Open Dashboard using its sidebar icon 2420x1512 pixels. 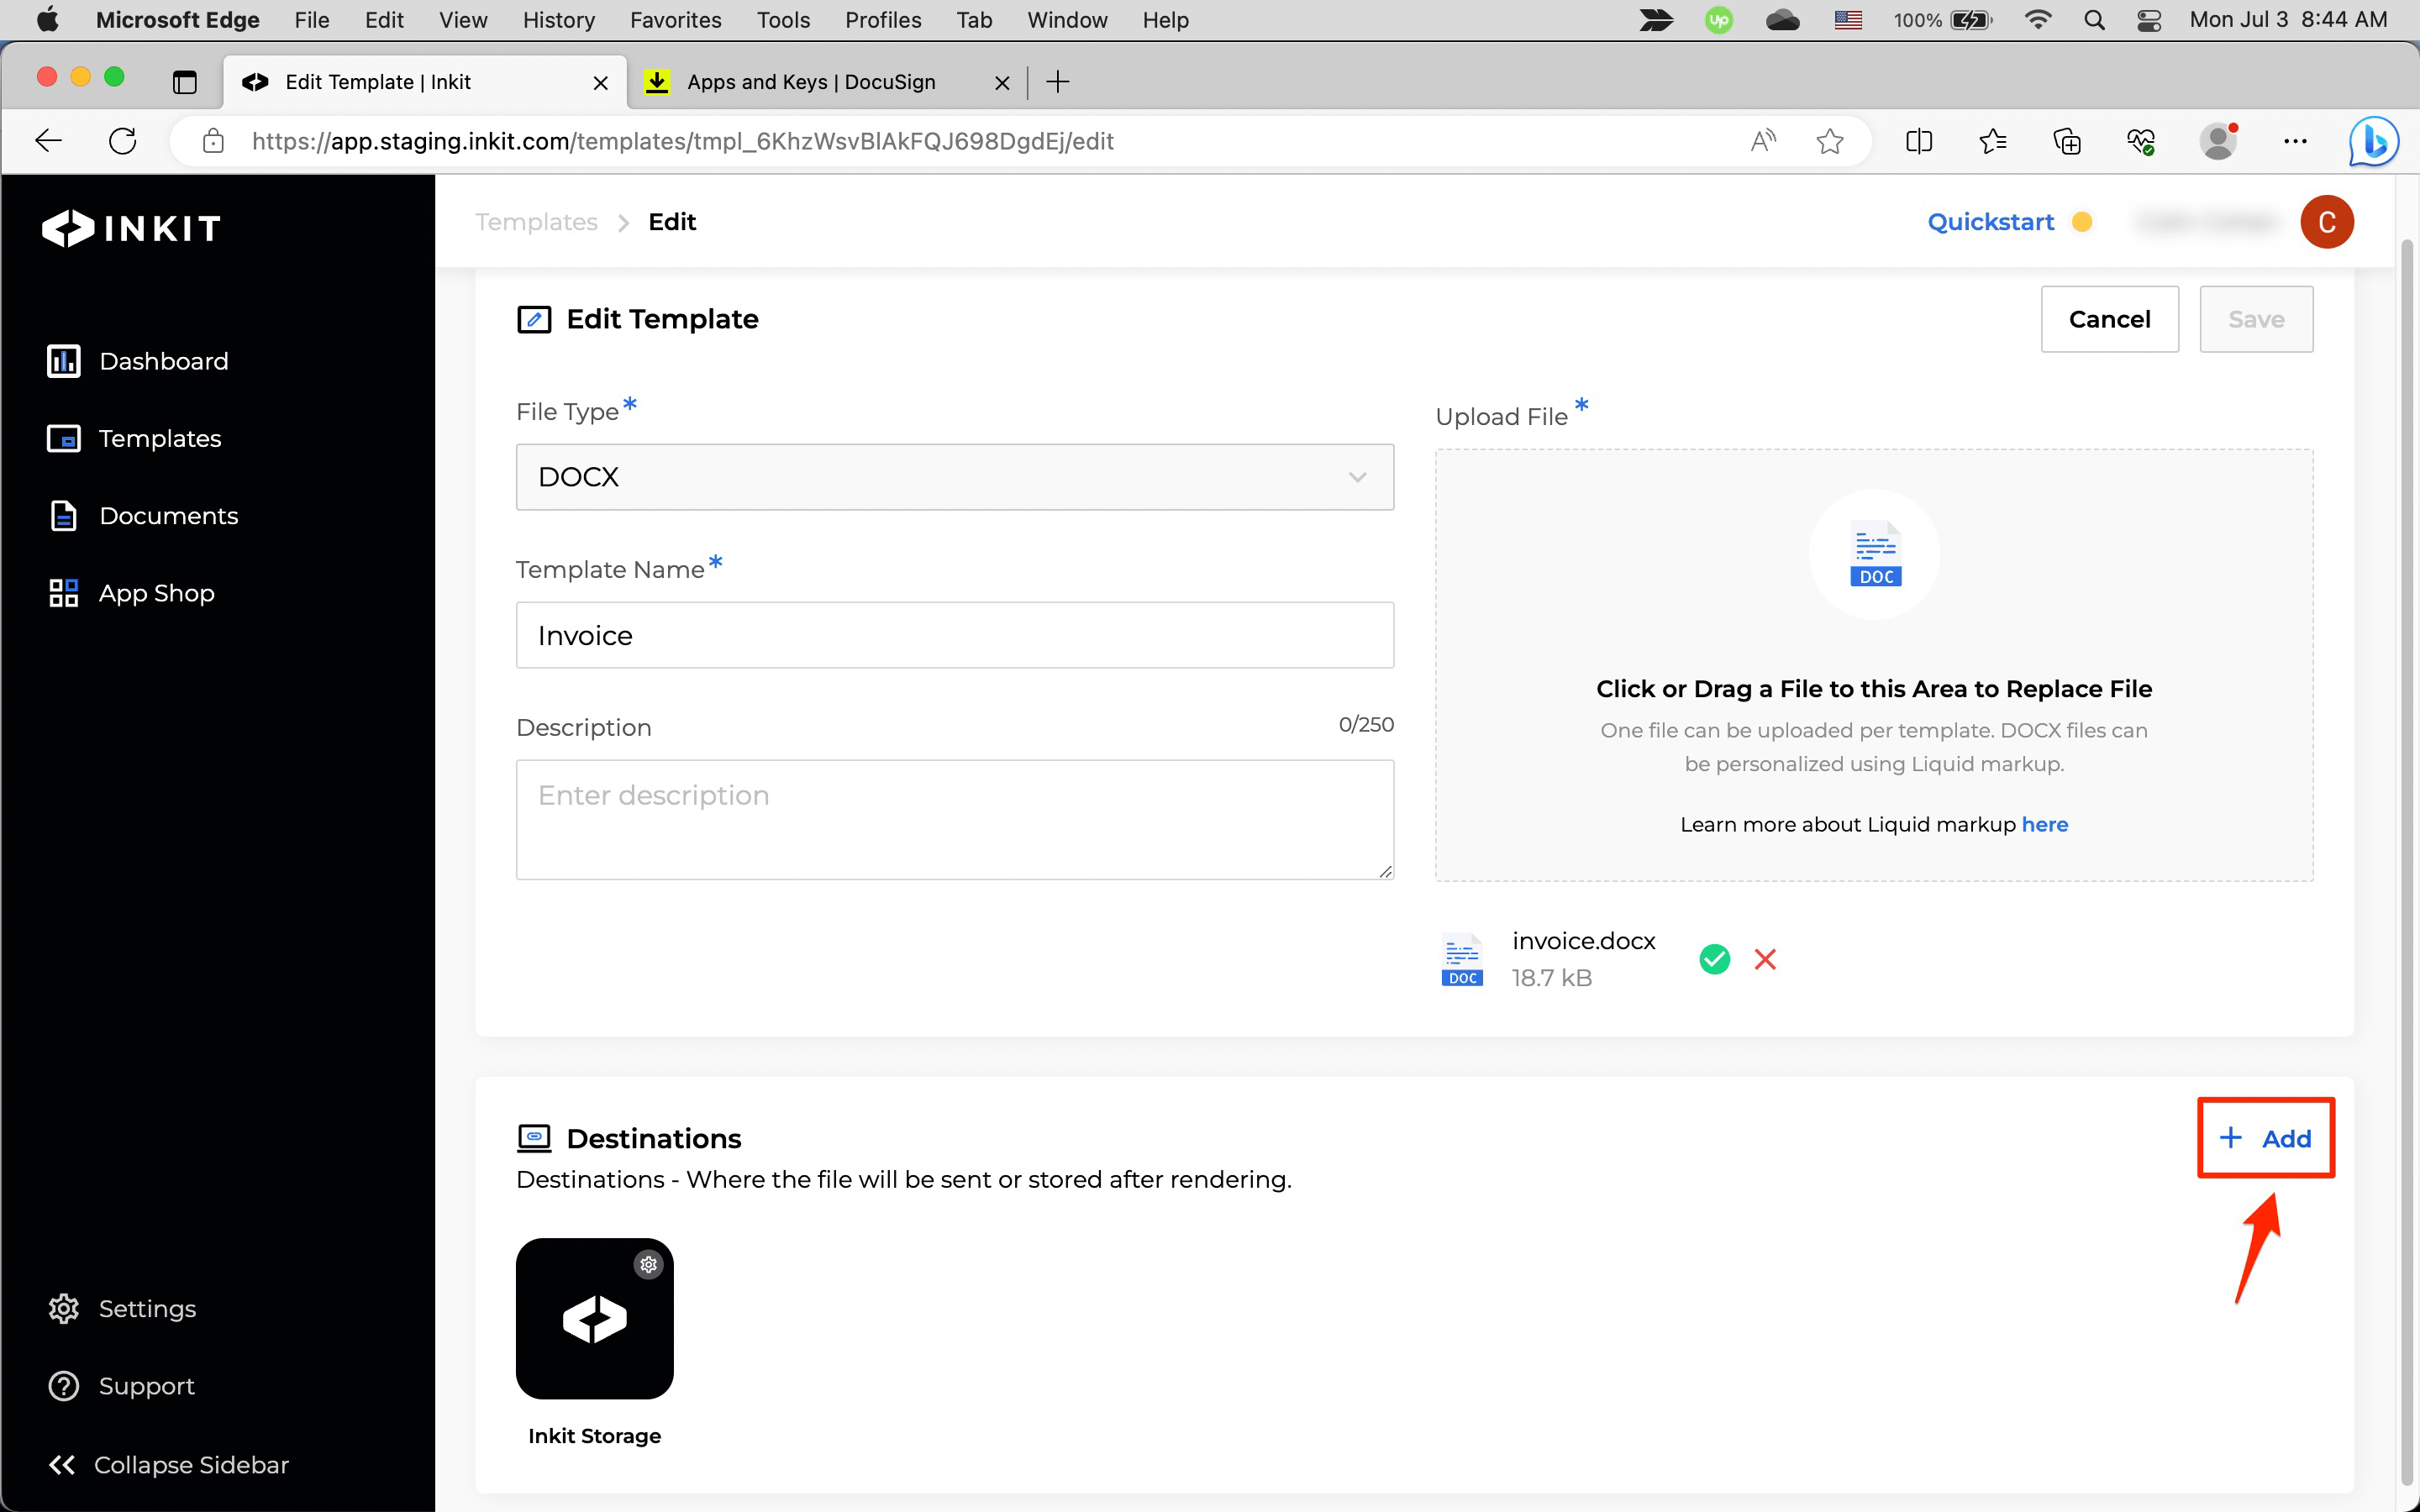pyautogui.click(x=63, y=361)
